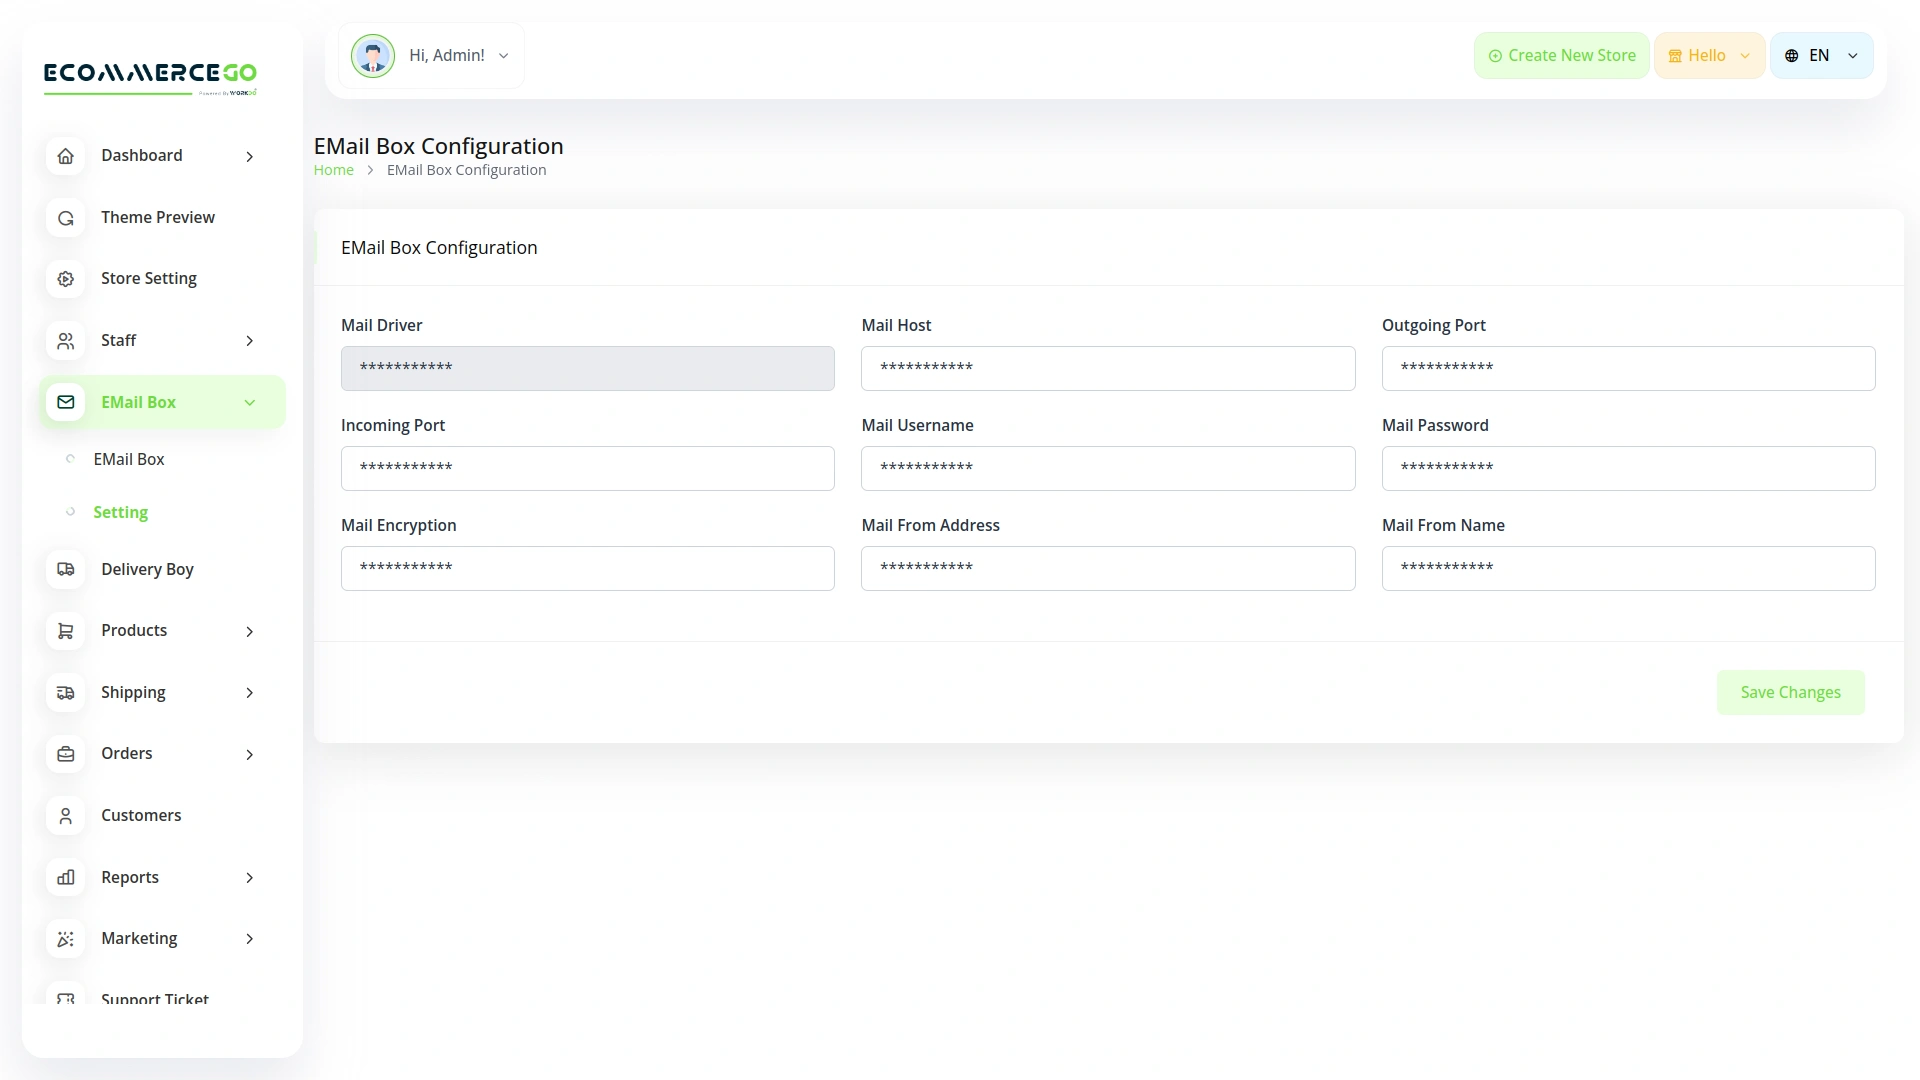Open the Hello store switcher
Image resolution: width=1920 pixels, height=1080 pixels.
[1708, 55]
